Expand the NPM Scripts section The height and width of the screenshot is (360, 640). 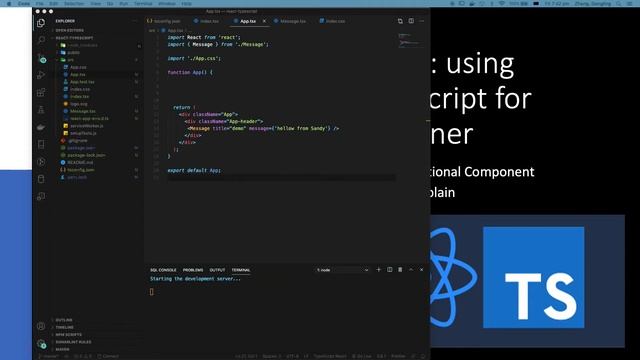click(68, 335)
